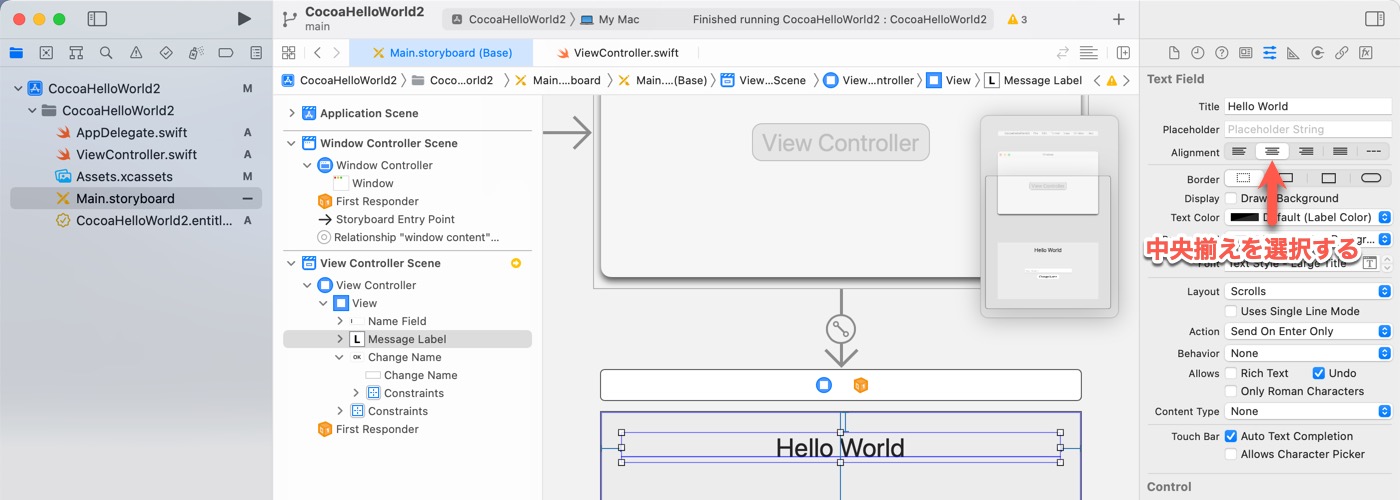Screen dimensions: 1400x500
Task: Switch to the Main.storyboard (Base) tab
Action: [x=441, y=53]
